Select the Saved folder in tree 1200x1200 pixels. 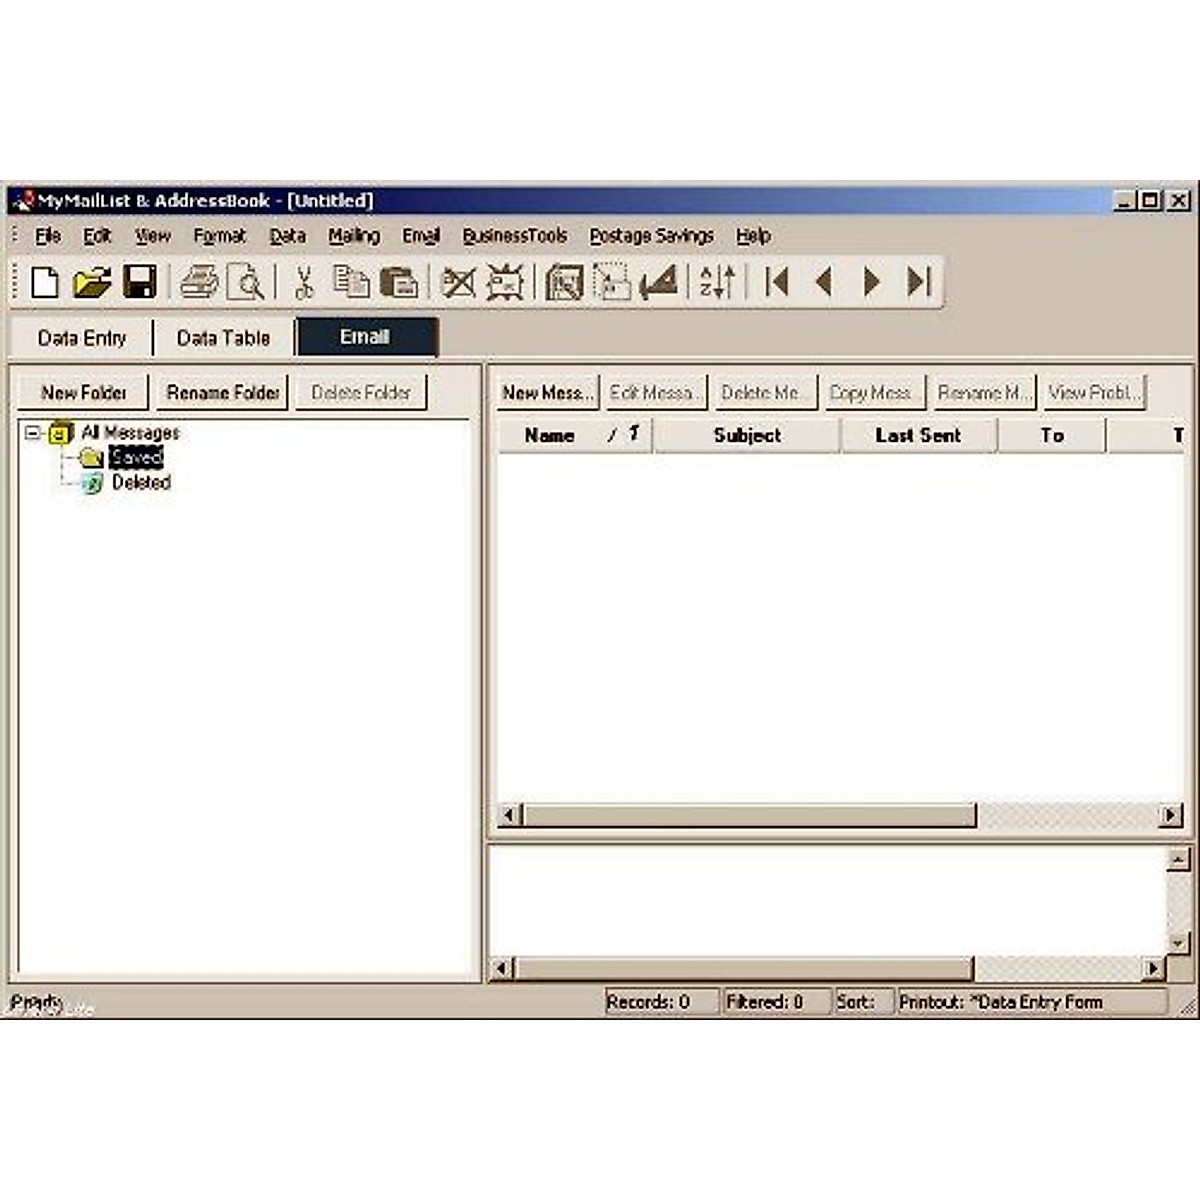click(x=135, y=458)
